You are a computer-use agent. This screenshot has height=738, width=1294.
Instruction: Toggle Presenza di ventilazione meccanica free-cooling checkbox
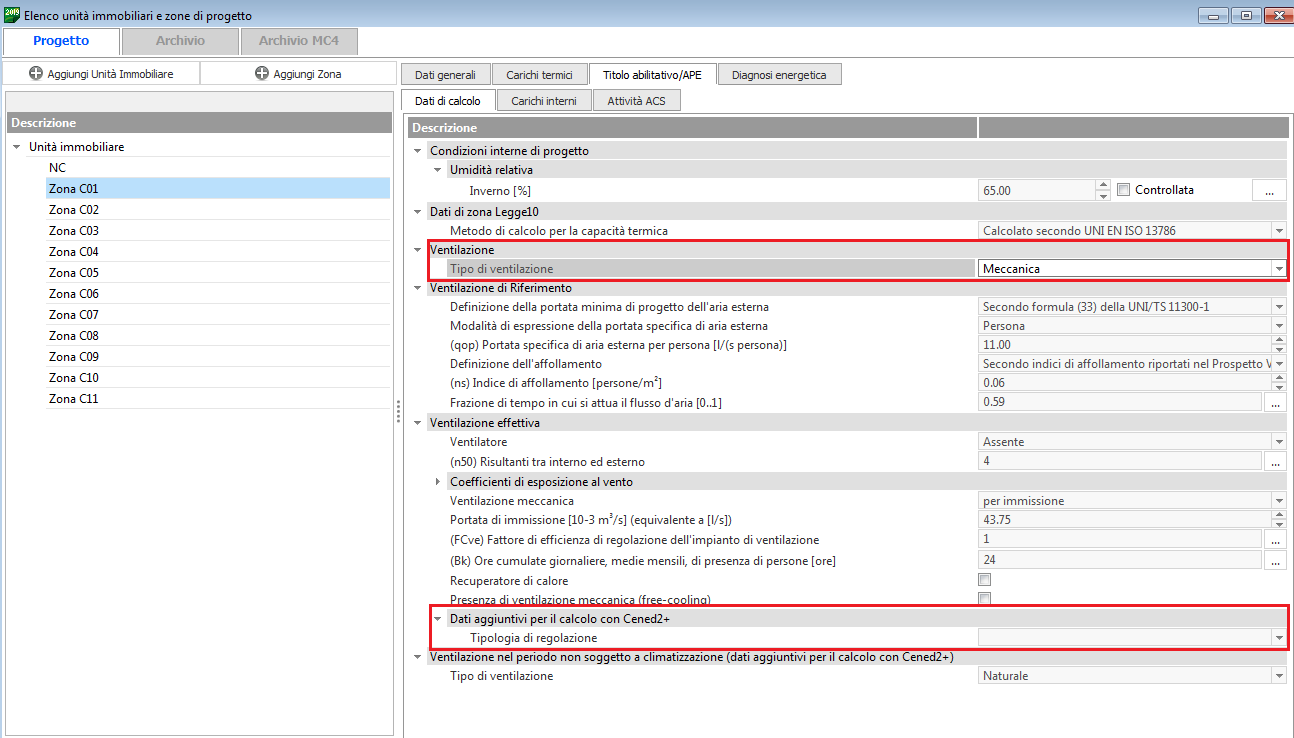pos(985,599)
